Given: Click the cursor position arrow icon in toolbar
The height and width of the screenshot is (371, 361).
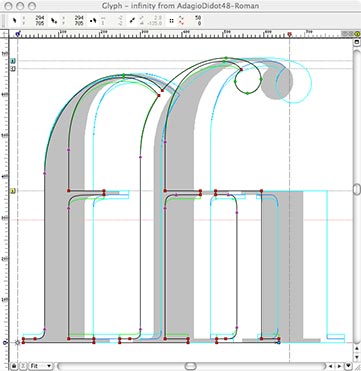Looking at the screenshot, I should click(x=14, y=21).
